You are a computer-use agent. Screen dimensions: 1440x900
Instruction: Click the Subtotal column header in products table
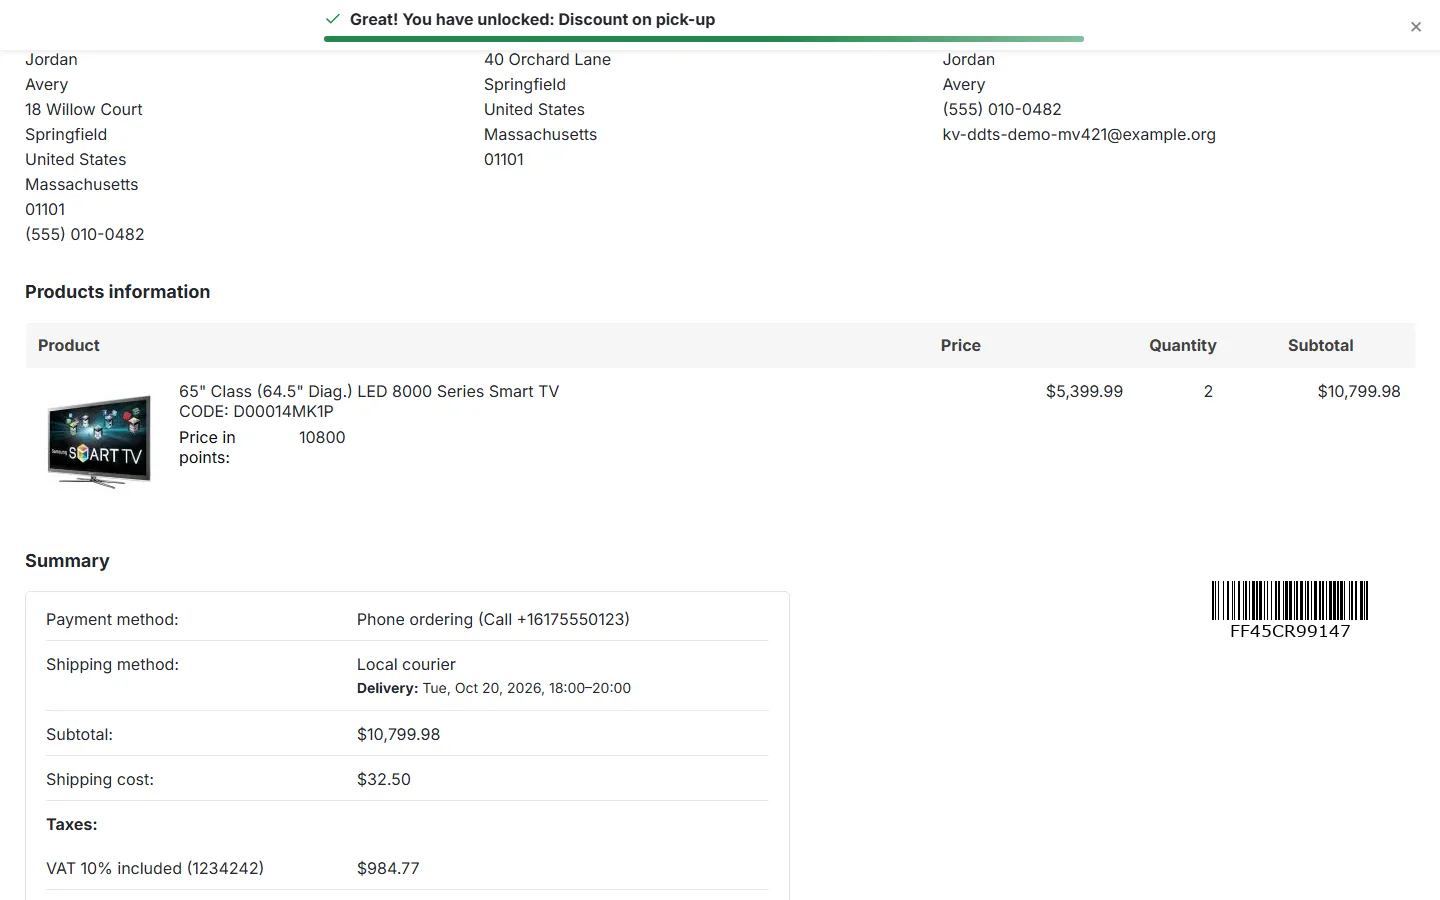[1321, 345]
